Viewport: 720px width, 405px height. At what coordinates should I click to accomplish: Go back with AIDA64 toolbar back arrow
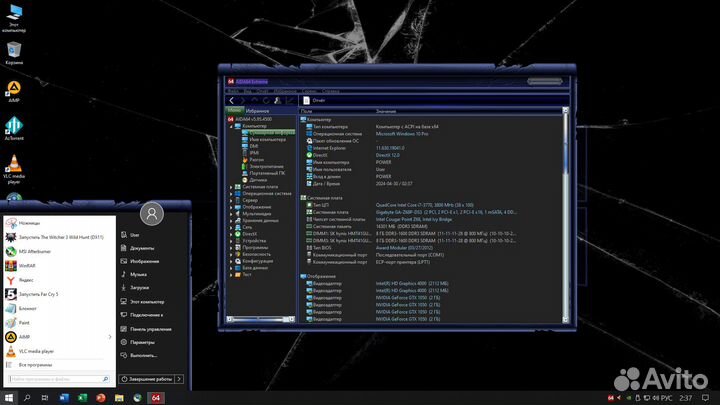tap(231, 100)
